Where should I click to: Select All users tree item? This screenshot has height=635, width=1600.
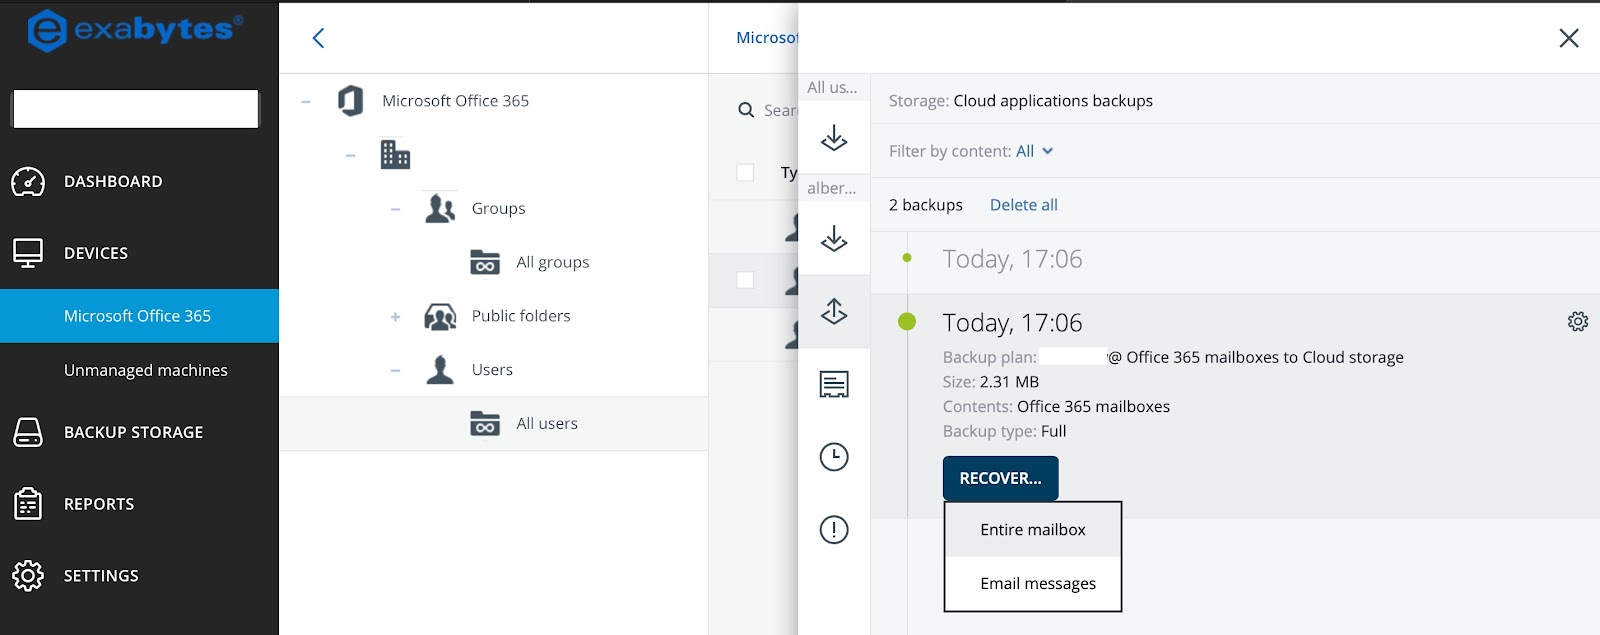(x=547, y=423)
